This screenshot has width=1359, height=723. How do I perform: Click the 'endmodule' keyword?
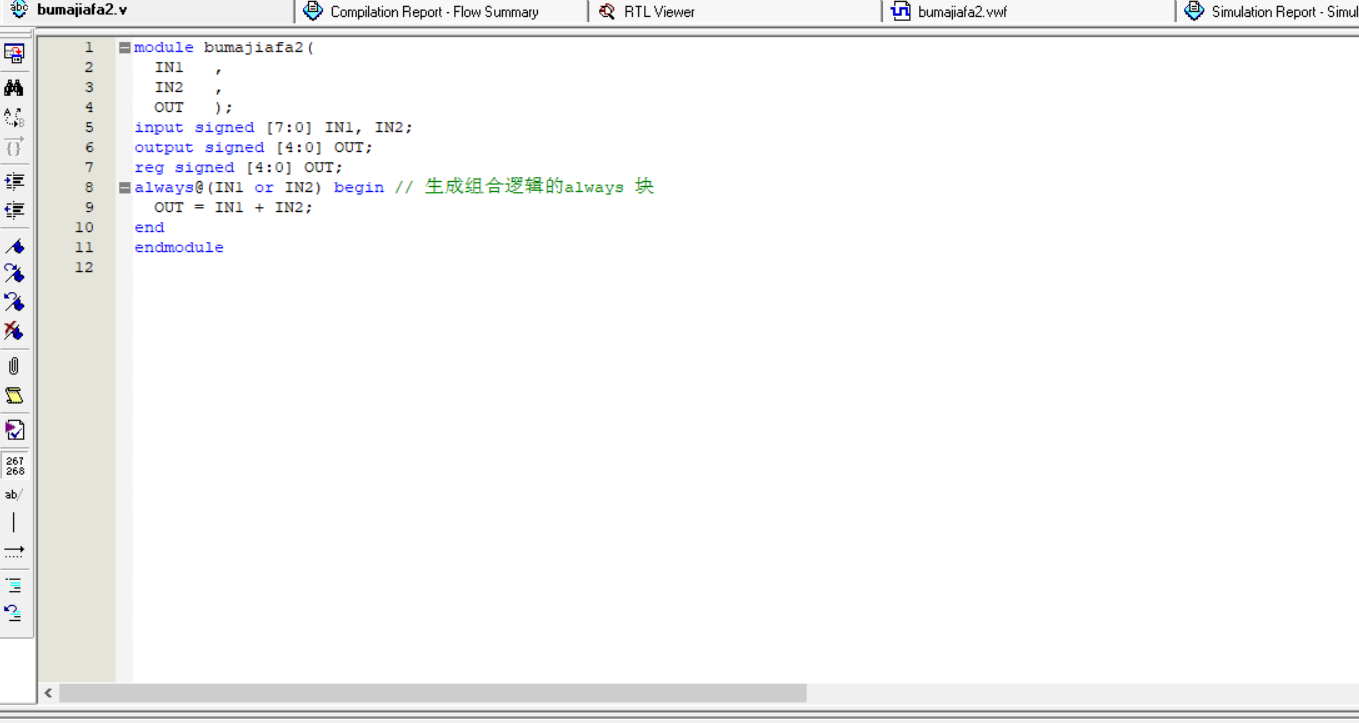point(179,247)
